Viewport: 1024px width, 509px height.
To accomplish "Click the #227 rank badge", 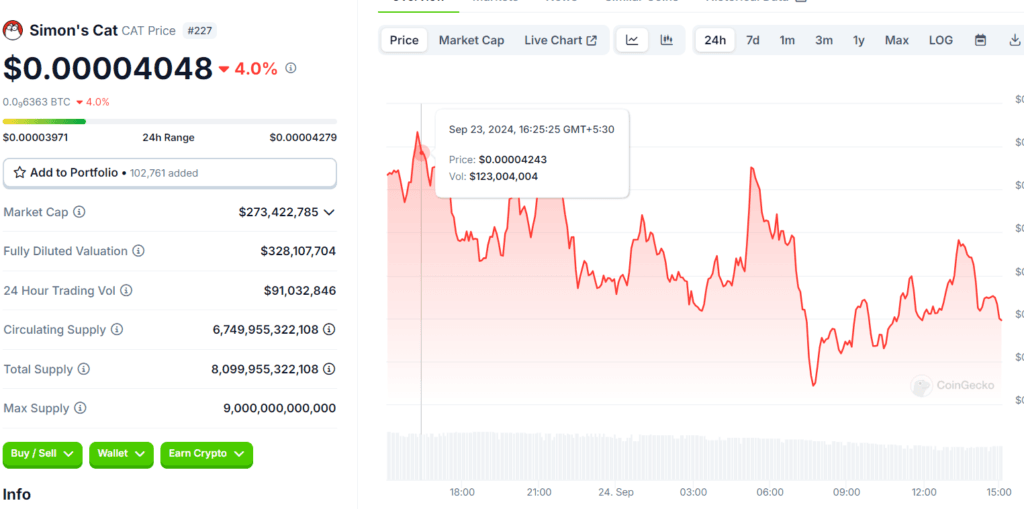I will [199, 31].
